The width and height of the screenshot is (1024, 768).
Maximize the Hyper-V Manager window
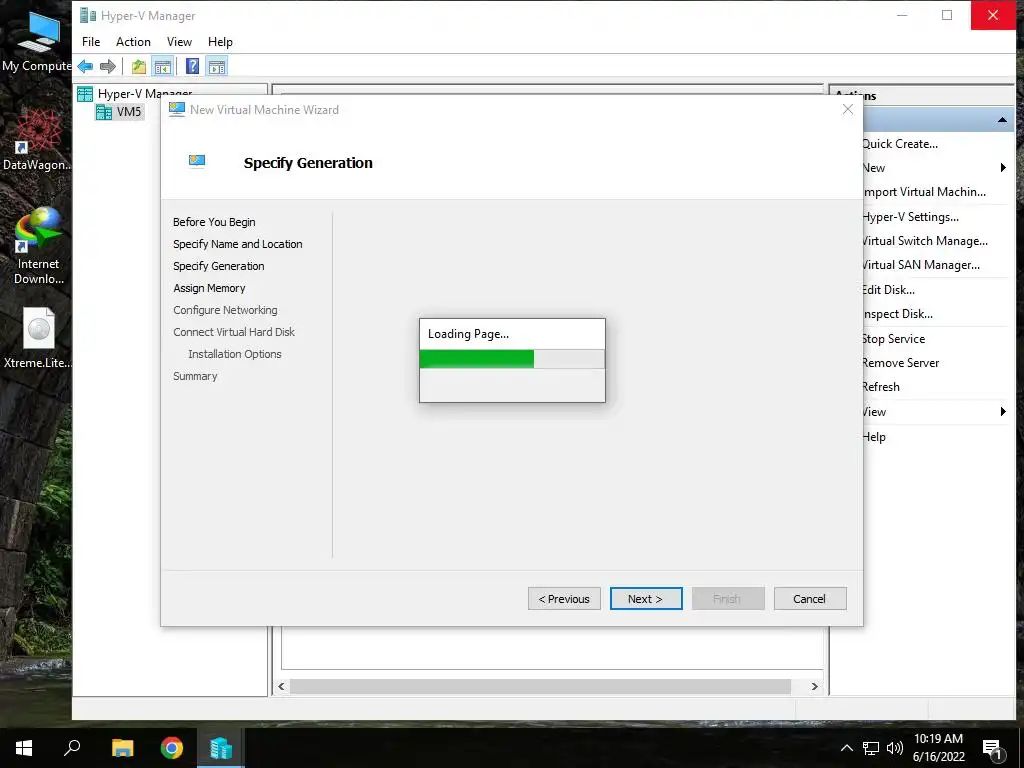pos(947,16)
